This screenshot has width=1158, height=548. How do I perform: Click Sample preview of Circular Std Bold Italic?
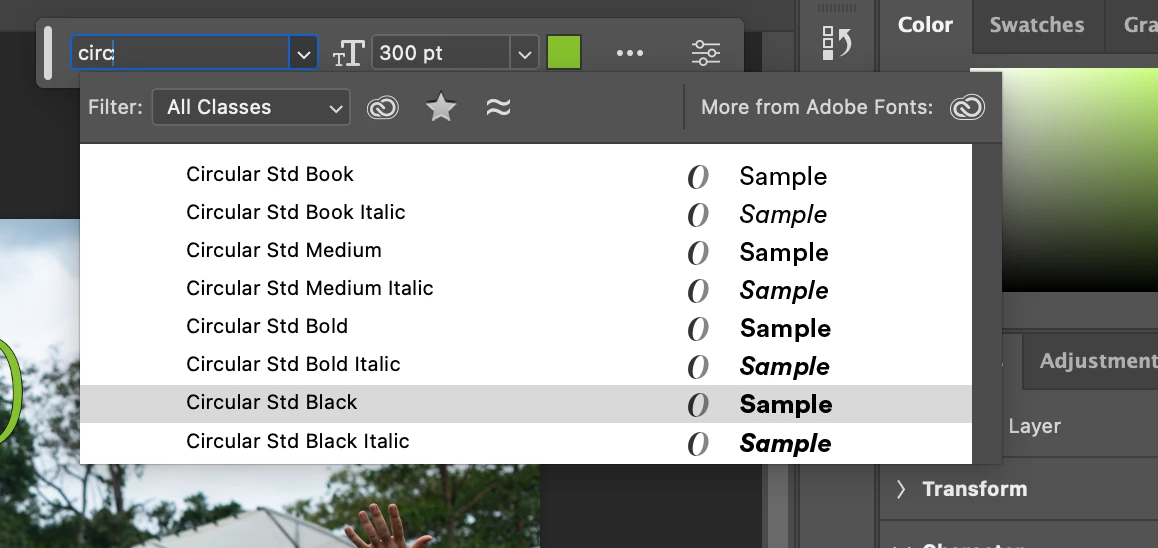tap(784, 366)
